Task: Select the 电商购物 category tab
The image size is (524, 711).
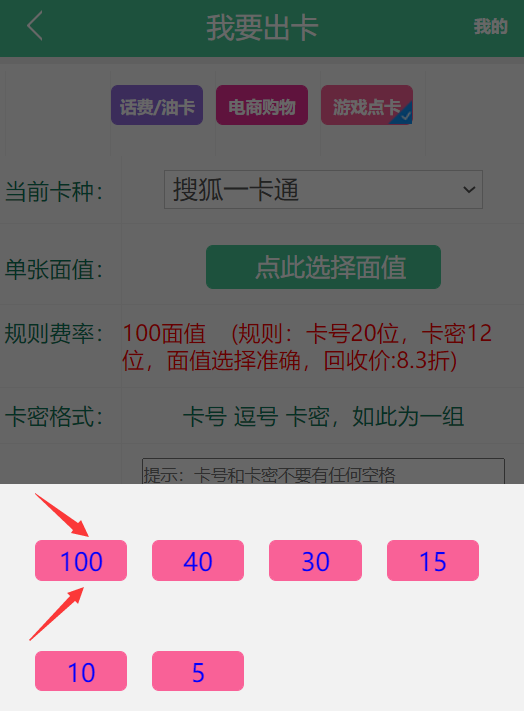Action: pos(262,105)
